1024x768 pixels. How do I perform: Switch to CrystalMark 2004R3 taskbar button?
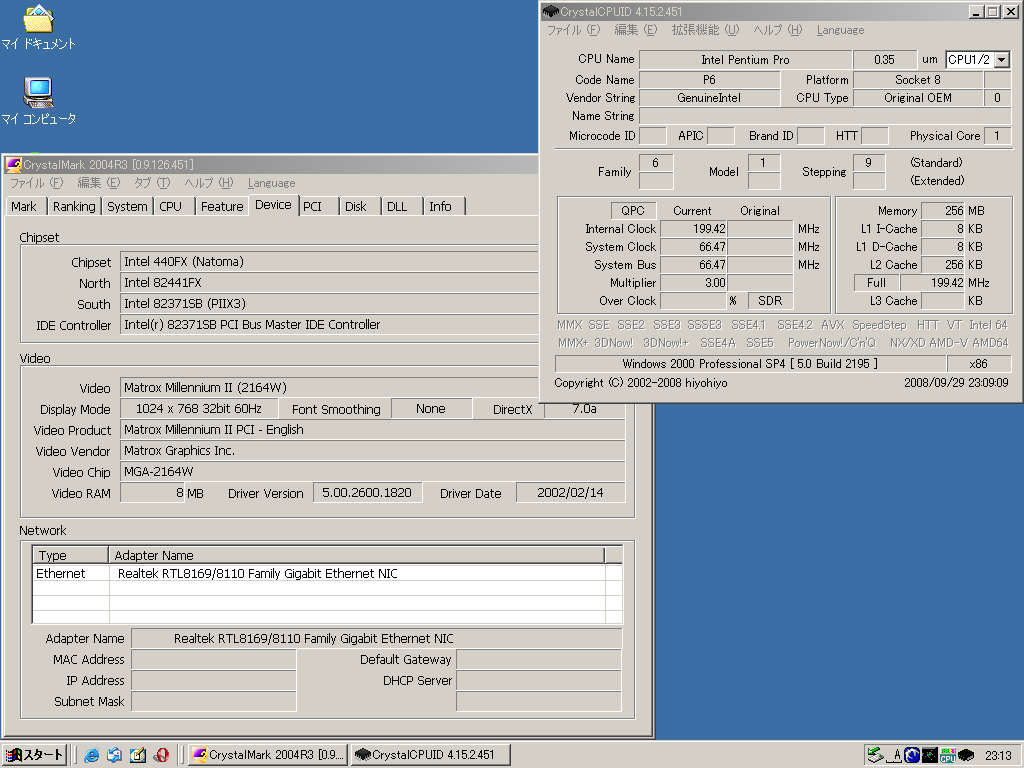[268, 755]
